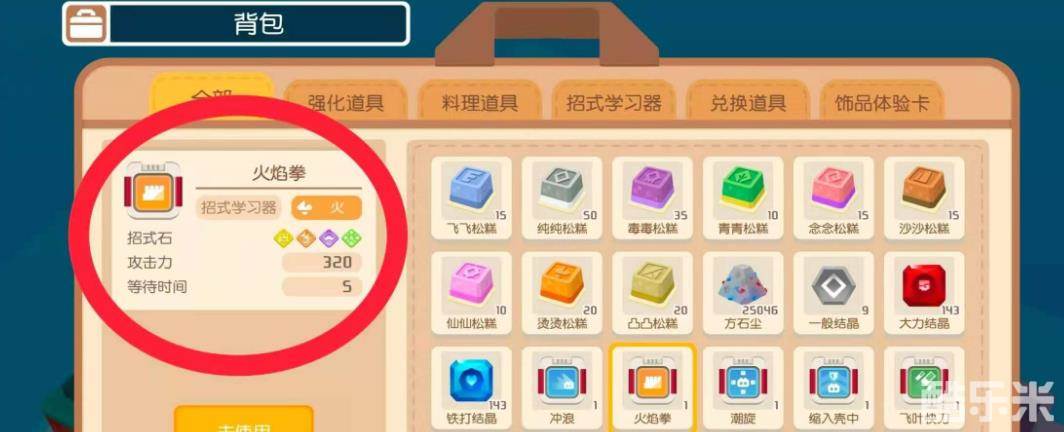1064x432 pixels.
Task: Click the orange use button below details
Action: tap(244, 420)
